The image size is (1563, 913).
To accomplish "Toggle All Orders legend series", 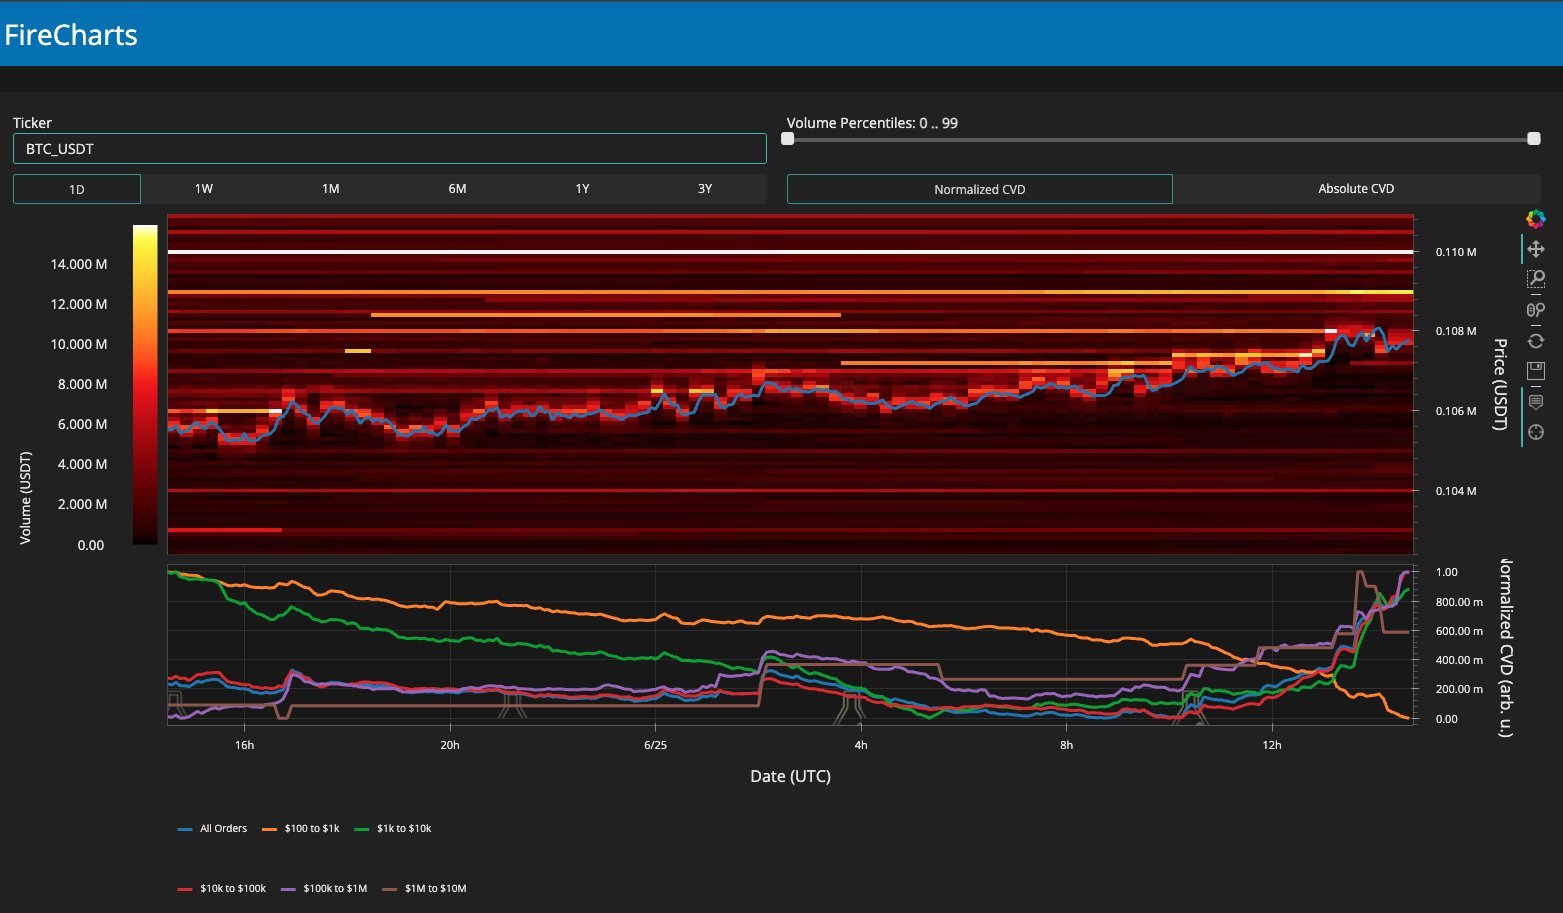I will [x=222, y=829].
